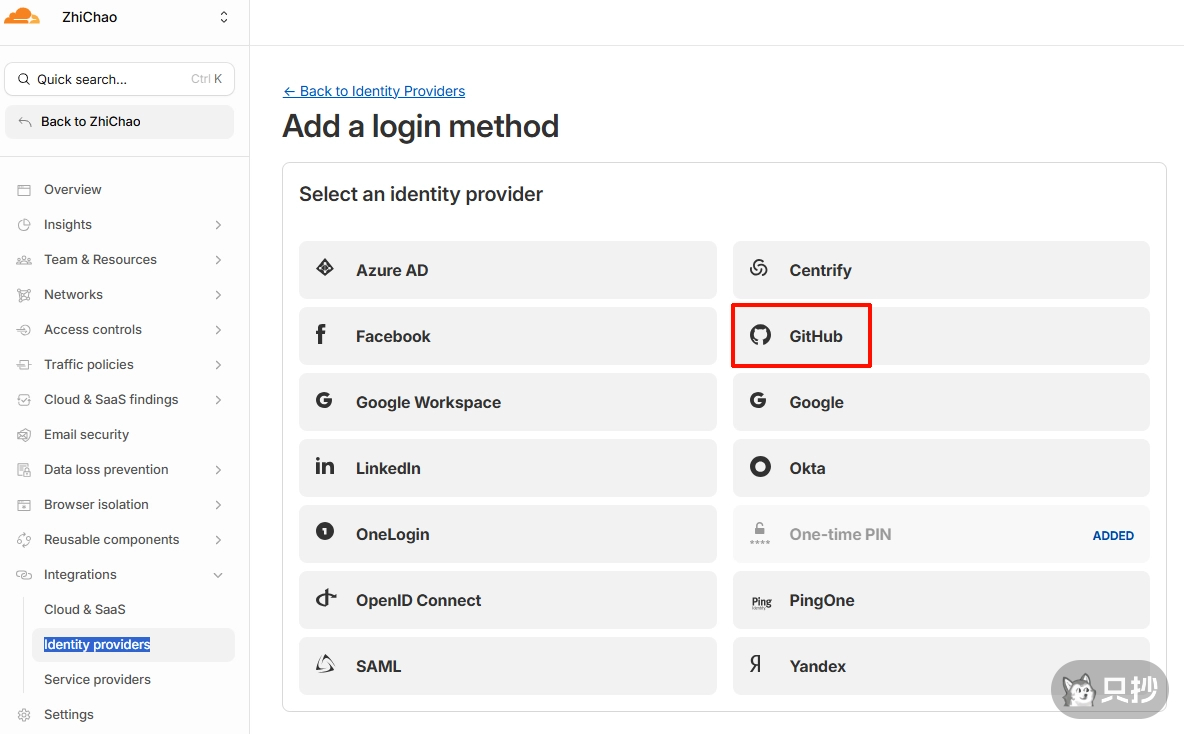Image resolution: width=1184 pixels, height=734 pixels.
Task: Select the OpenID Connect icon
Action: (x=325, y=599)
